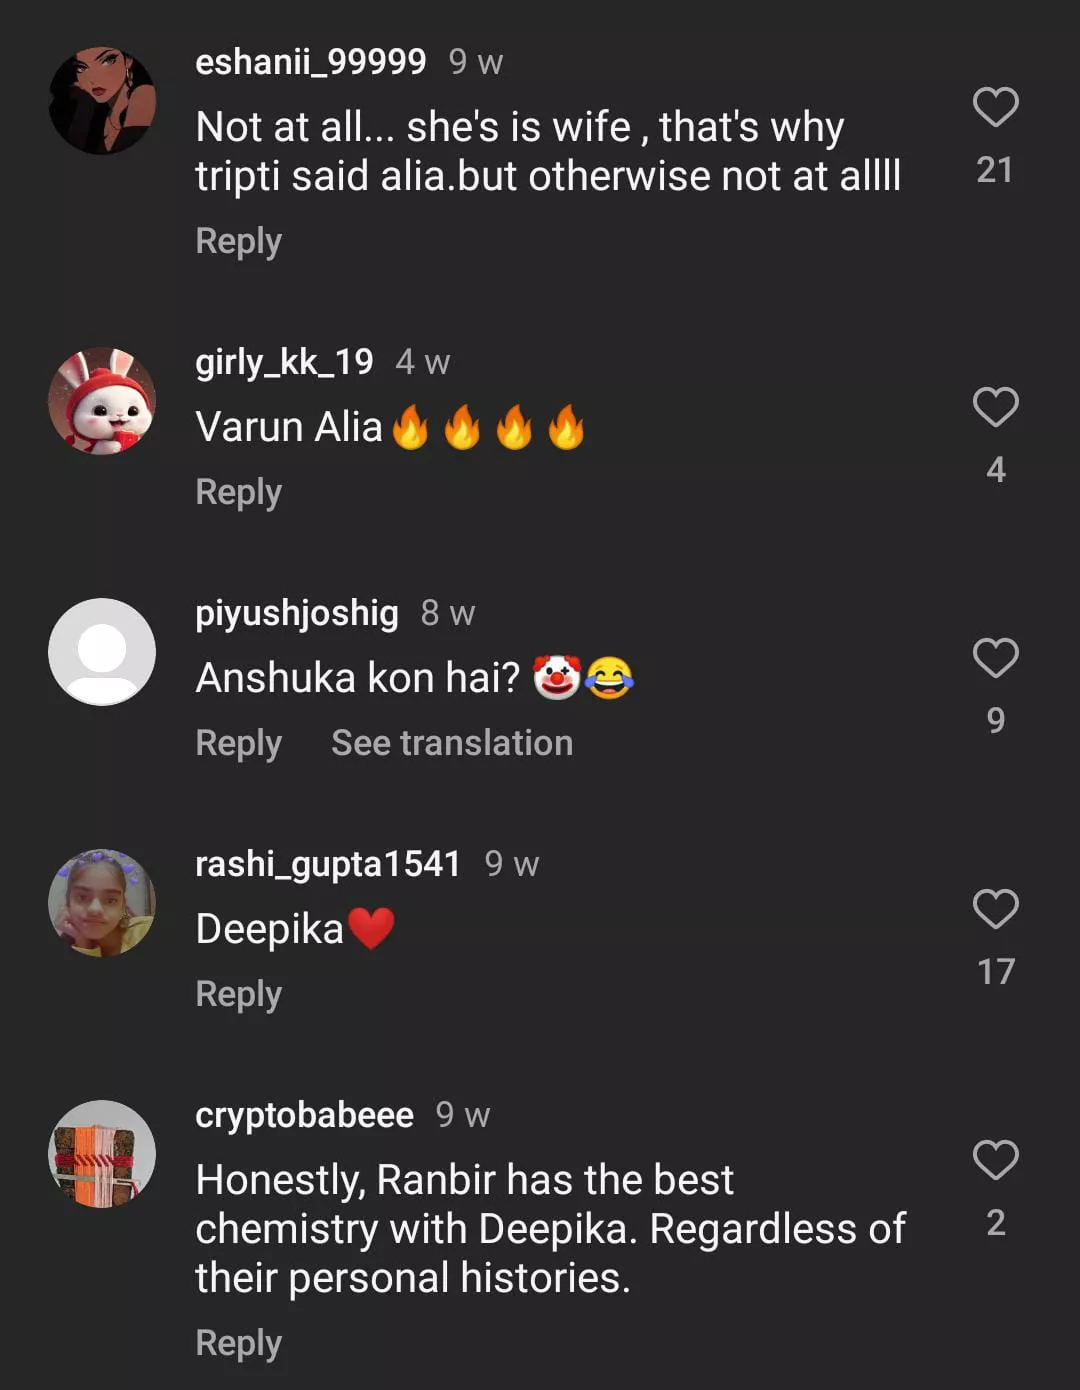View rashi_gupta1541's profile photo

(x=102, y=903)
